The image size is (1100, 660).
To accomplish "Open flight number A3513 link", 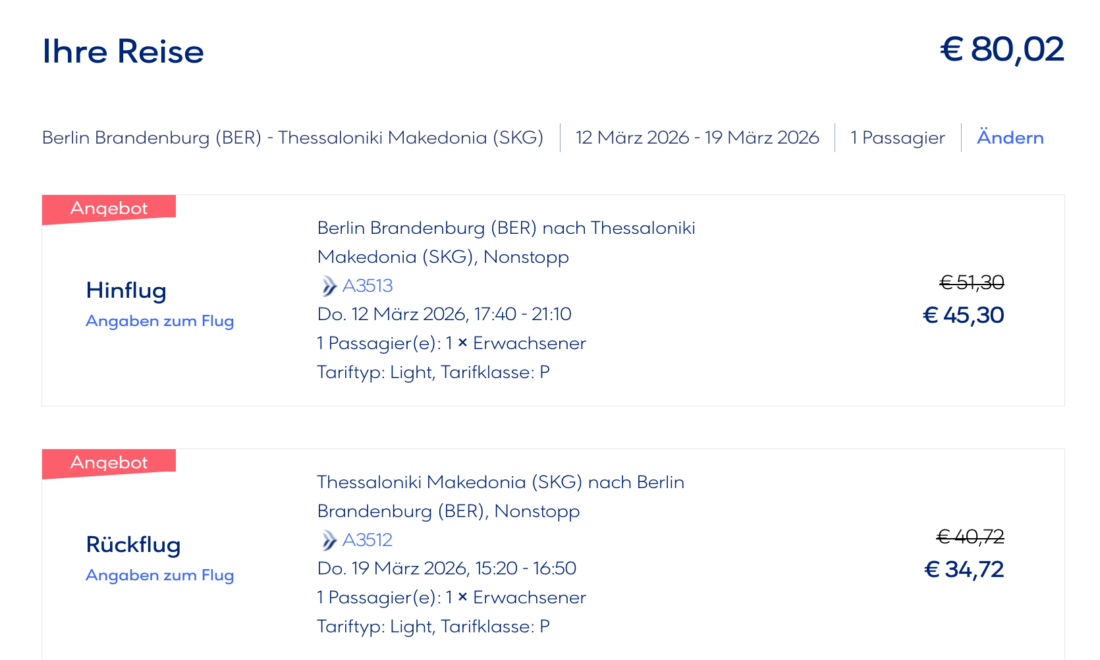I will 368,287.
